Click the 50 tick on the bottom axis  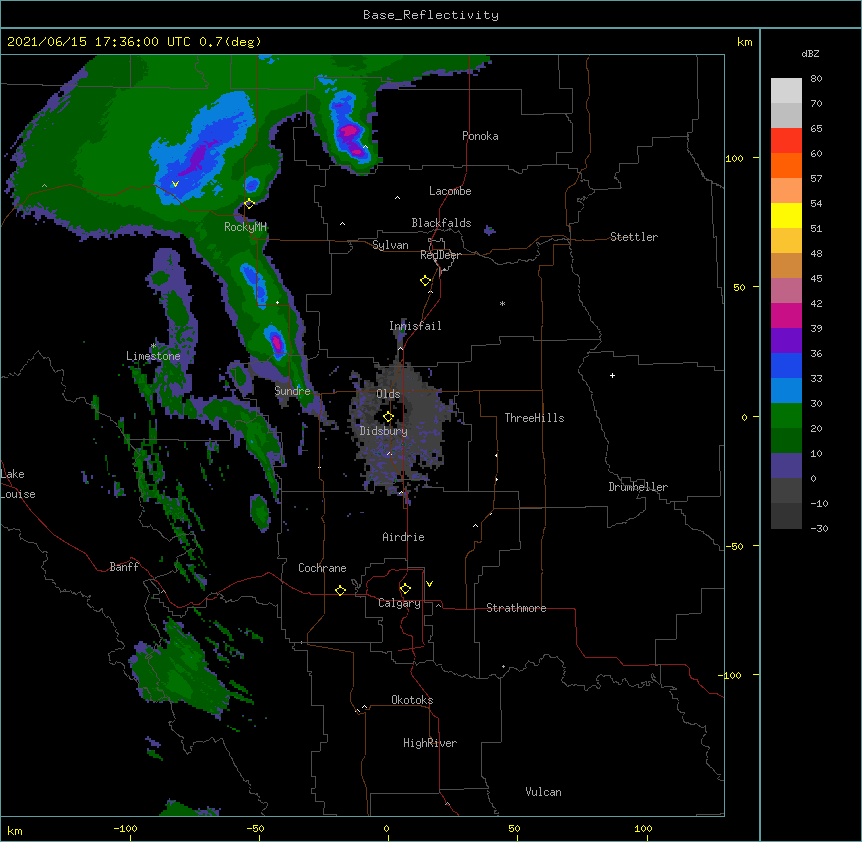point(514,828)
